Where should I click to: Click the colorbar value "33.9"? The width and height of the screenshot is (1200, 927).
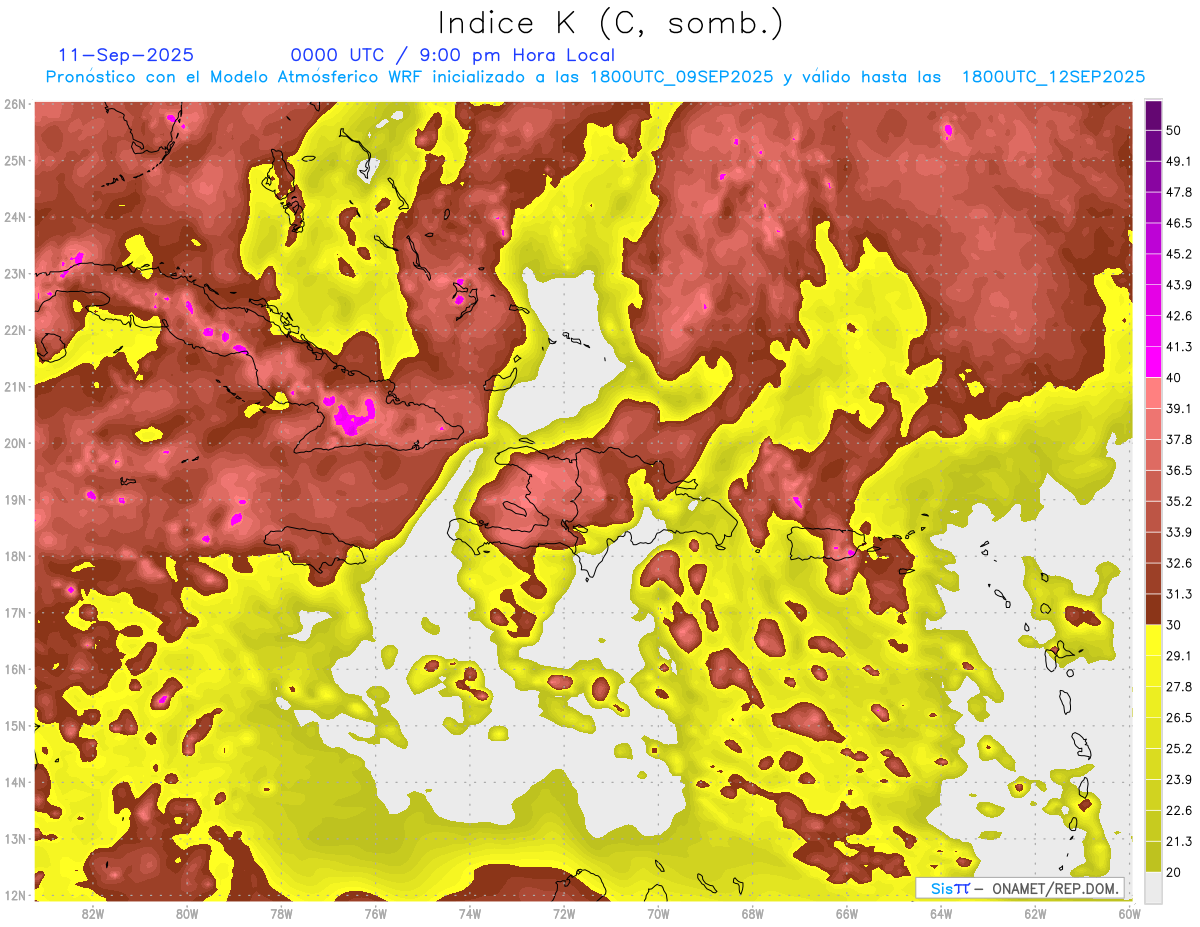(x=1178, y=532)
